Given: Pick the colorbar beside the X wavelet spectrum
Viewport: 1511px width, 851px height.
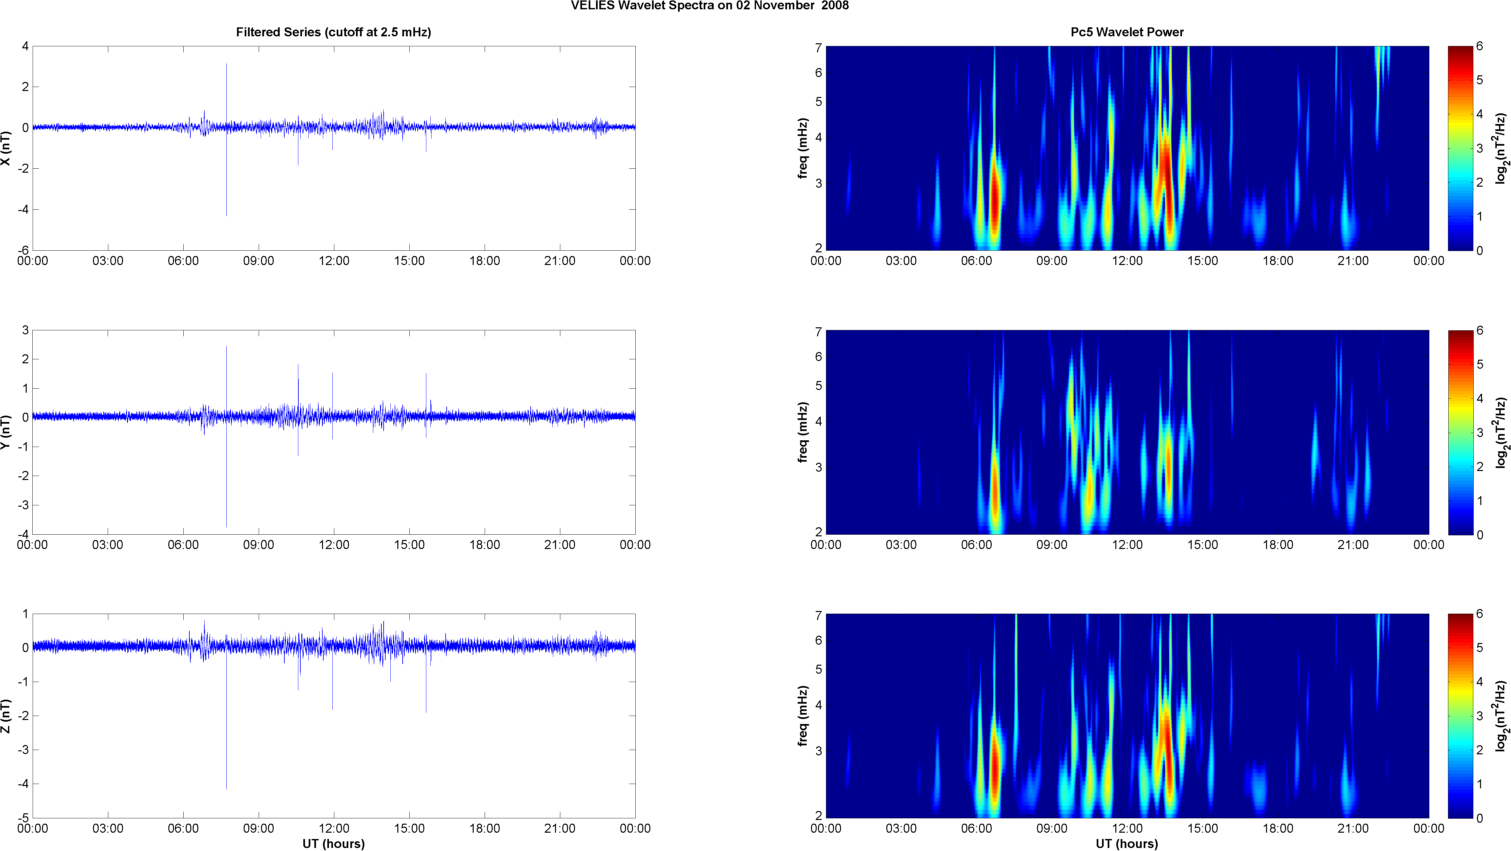Looking at the screenshot, I should pos(1460,148).
